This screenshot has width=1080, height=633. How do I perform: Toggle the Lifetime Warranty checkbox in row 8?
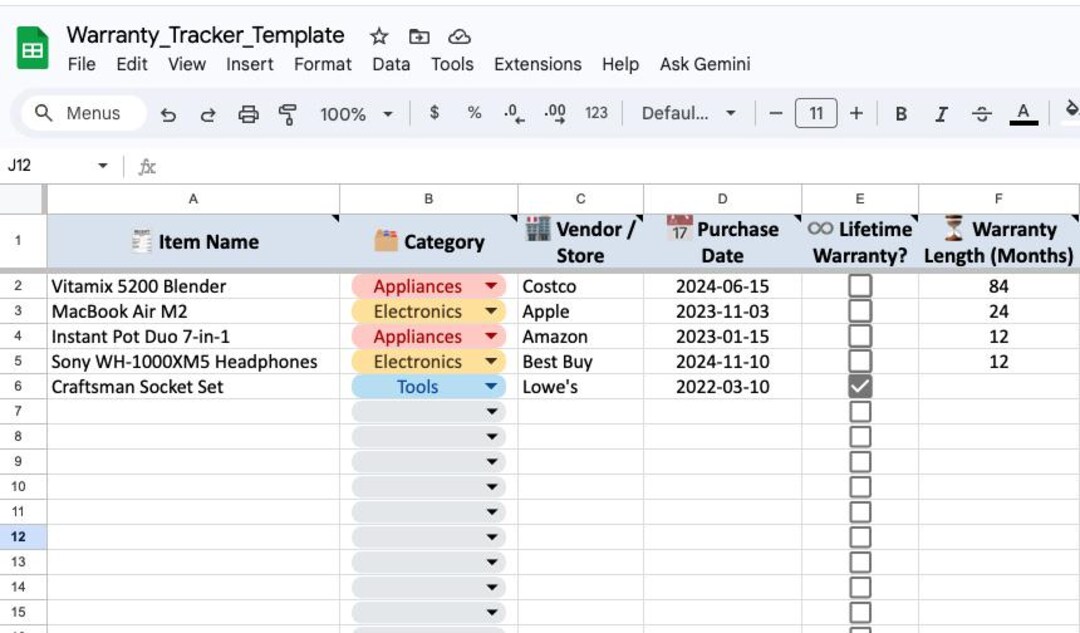pyautogui.click(x=860, y=437)
